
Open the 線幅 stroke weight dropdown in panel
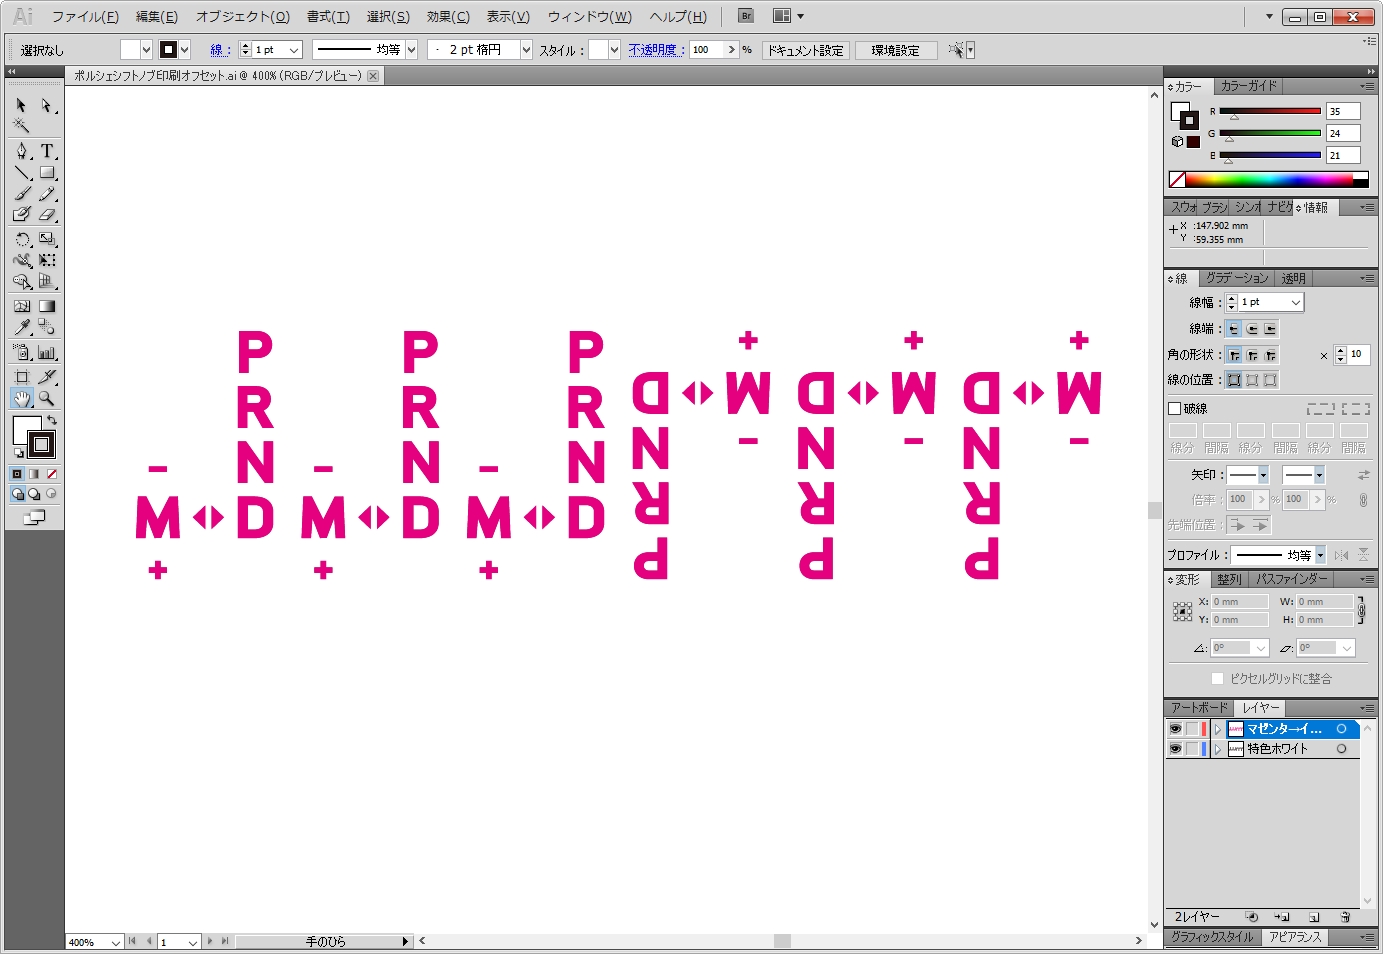click(1296, 302)
